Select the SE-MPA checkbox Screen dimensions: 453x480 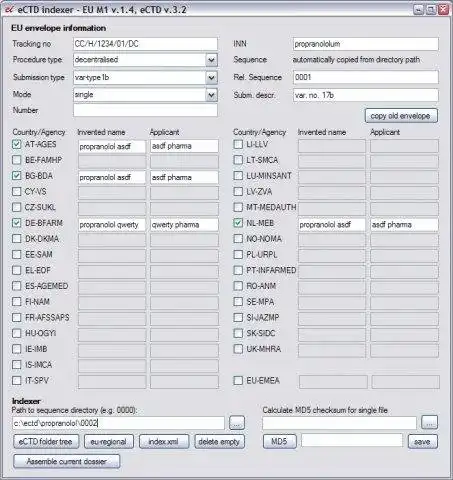coord(238,302)
